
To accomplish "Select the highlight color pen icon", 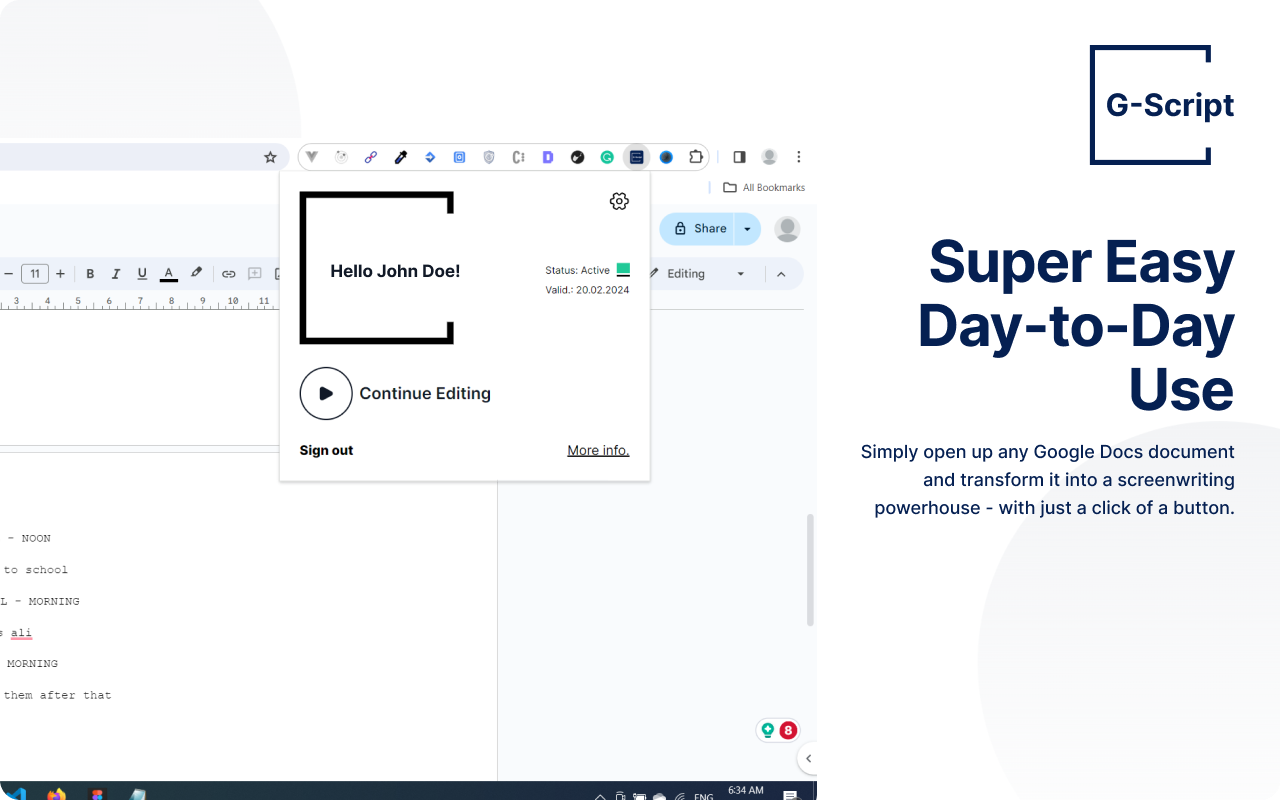I will [196, 273].
